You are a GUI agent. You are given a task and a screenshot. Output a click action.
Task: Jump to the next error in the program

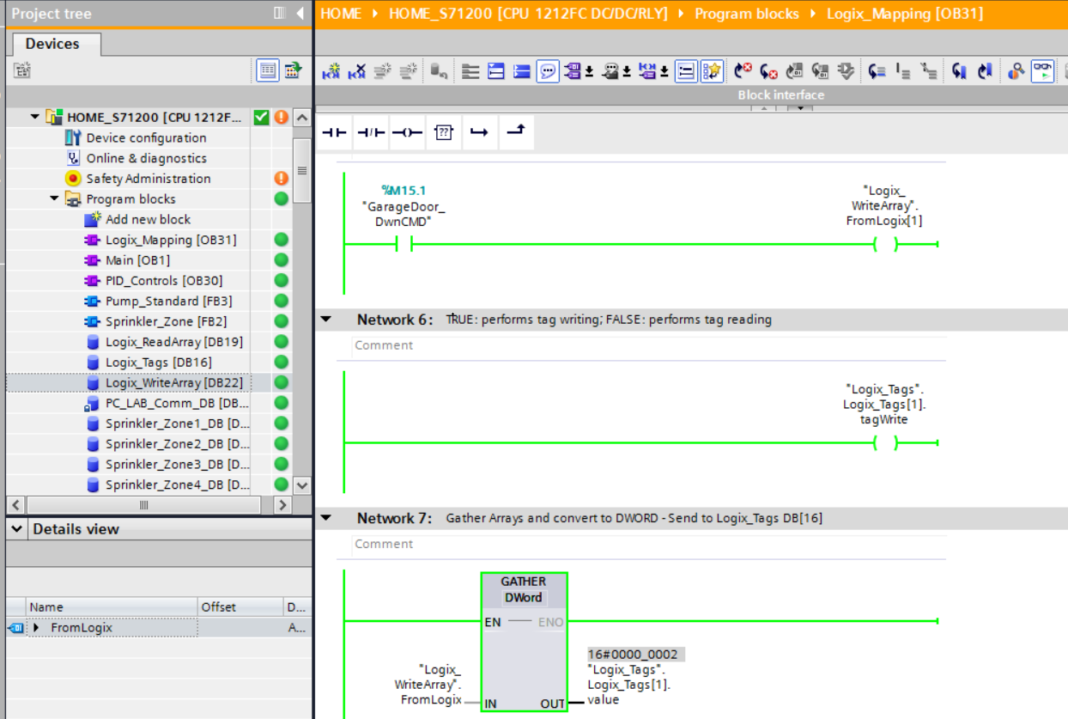tap(743, 70)
